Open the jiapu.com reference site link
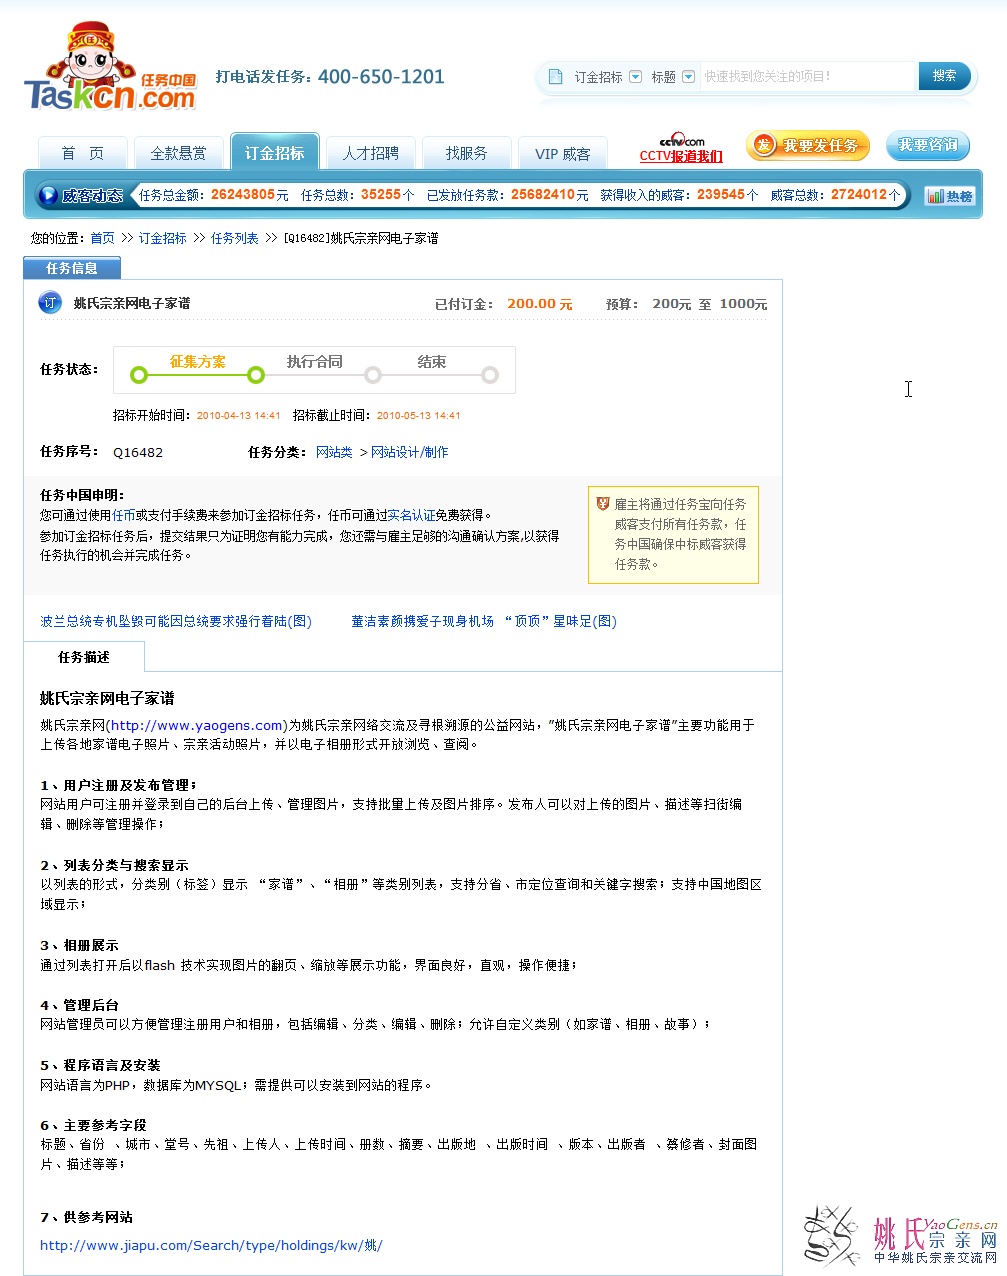This screenshot has width=1007, height=1276. 211,1245
